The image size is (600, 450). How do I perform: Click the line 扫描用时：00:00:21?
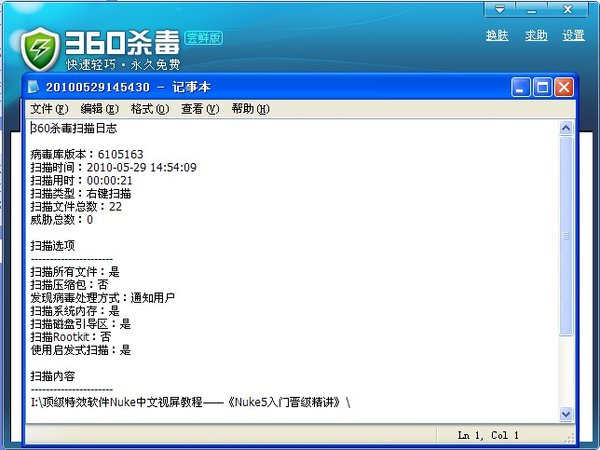(82, 180)
